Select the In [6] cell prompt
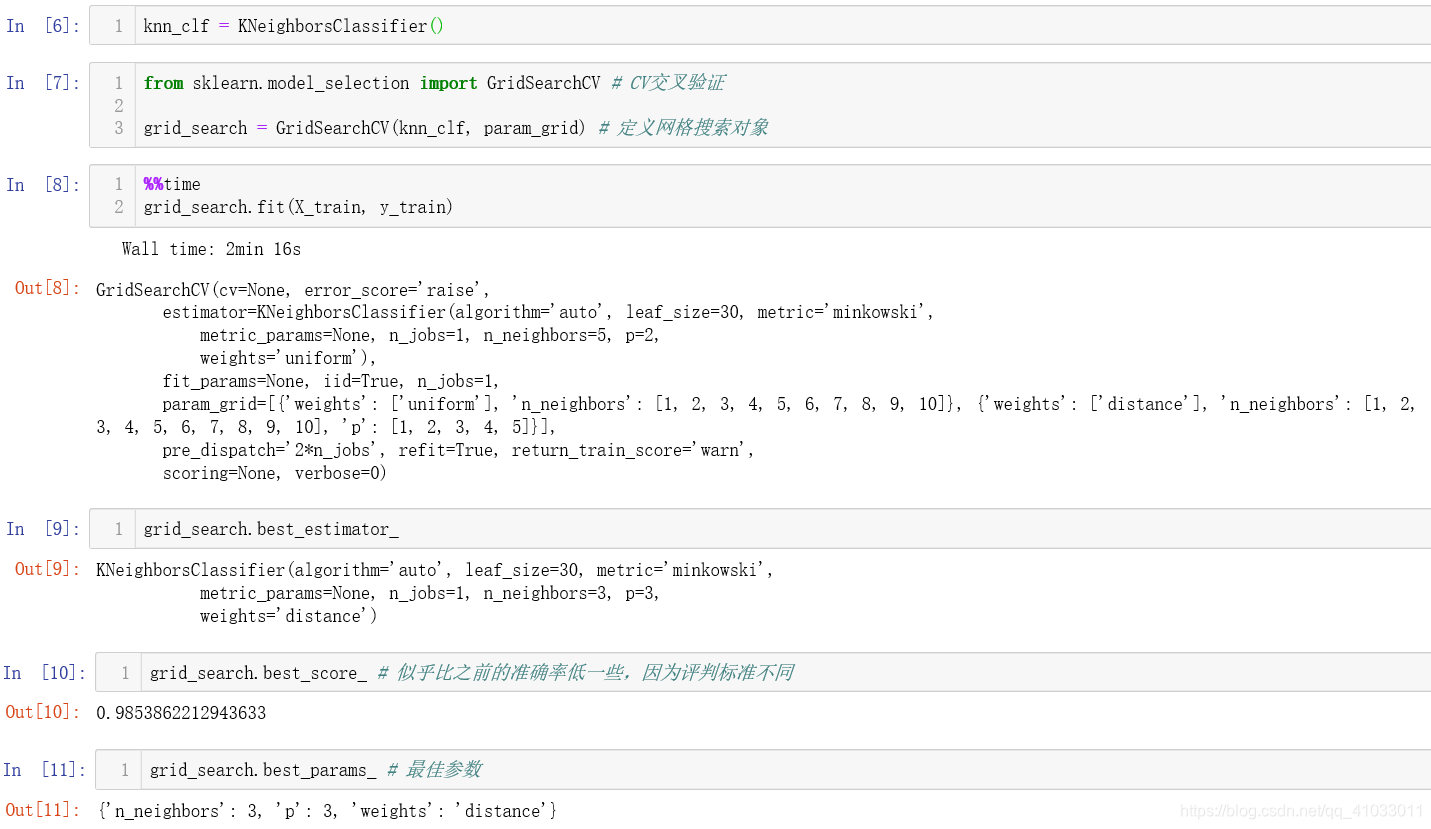This screenshot has width=1431, height=829. point(42,26)
